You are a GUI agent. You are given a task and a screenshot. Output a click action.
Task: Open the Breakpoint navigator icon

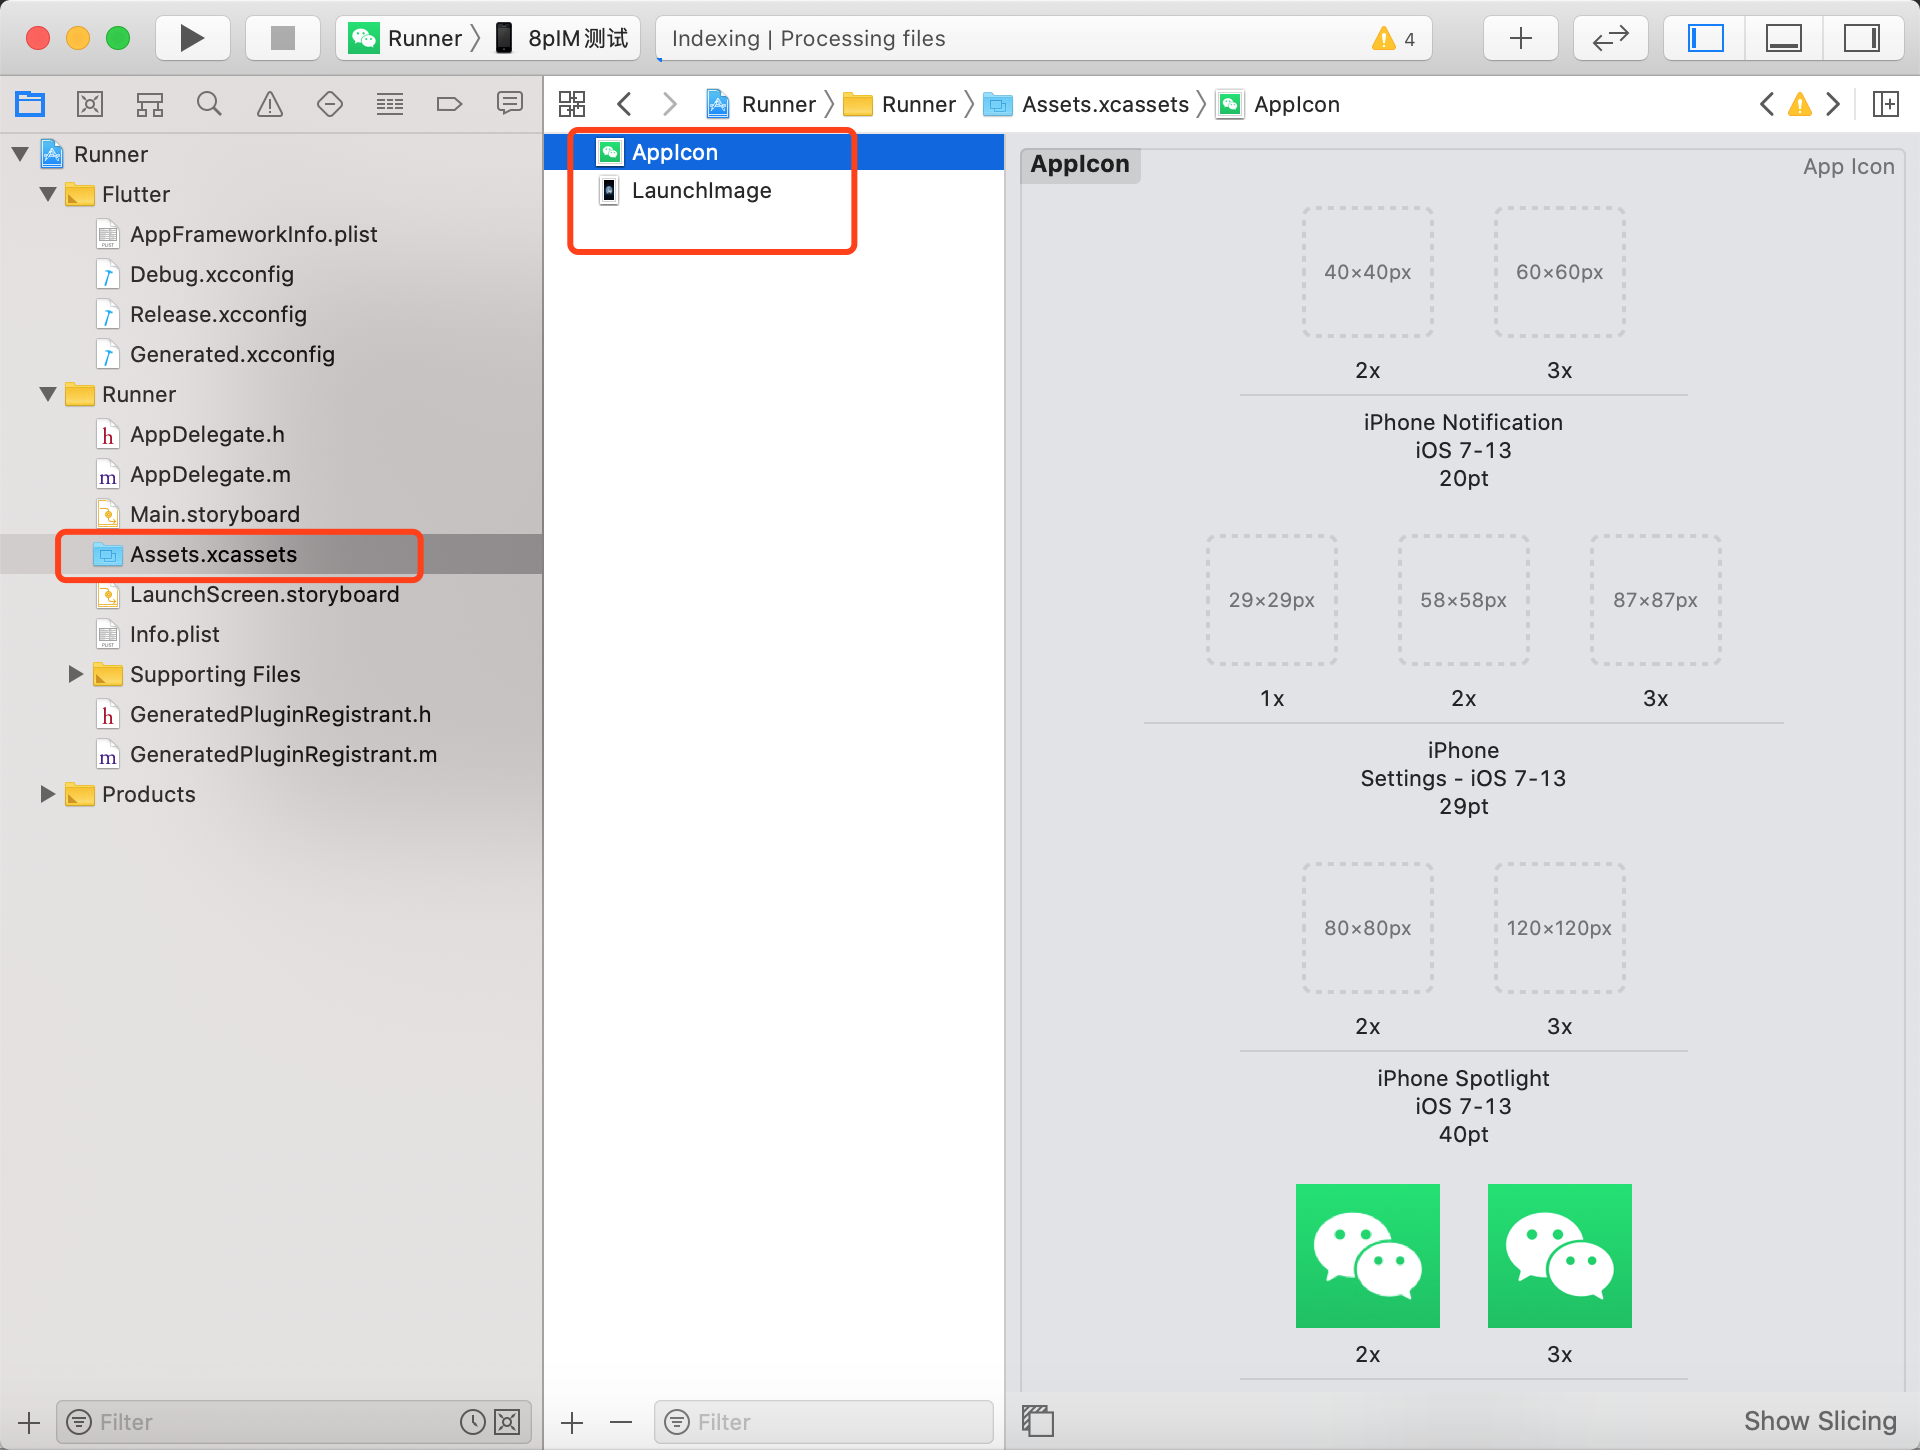450,104
